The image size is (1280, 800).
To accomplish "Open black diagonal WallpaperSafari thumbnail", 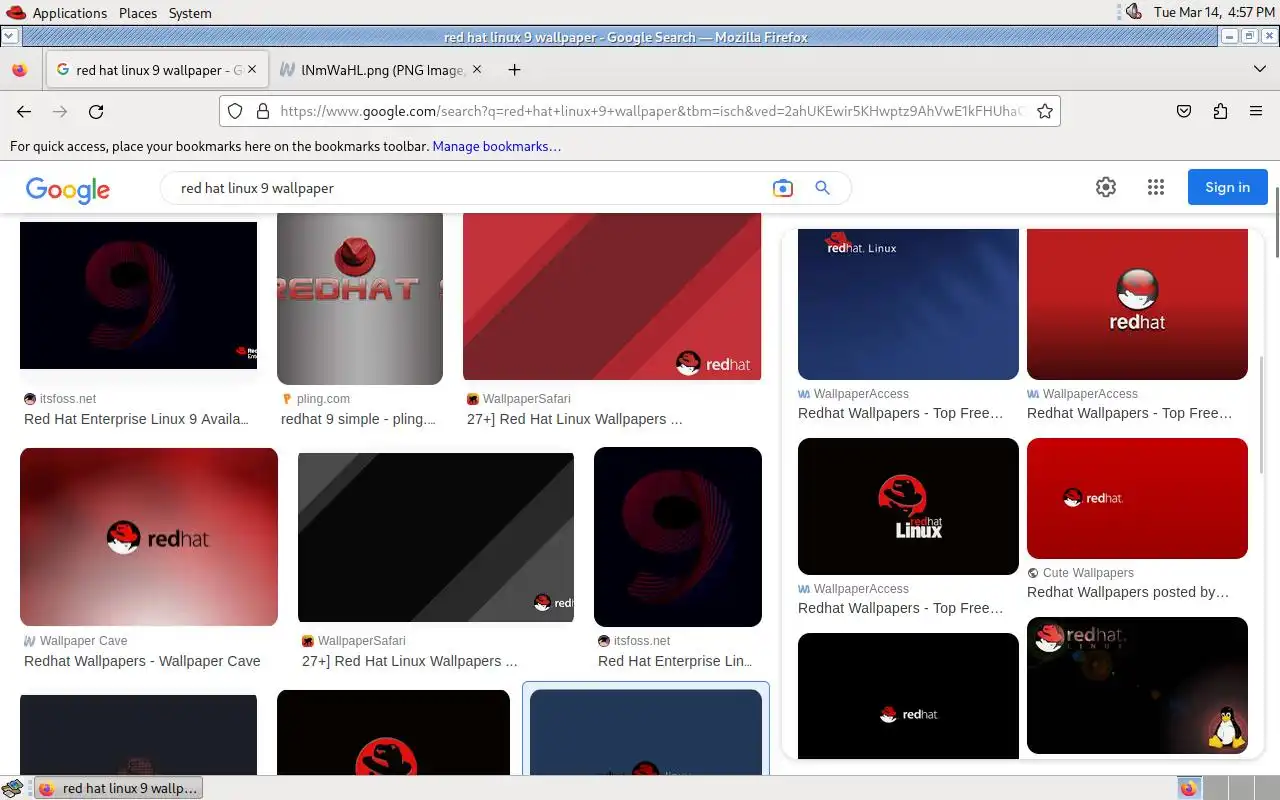I will (x=436, y=538).
